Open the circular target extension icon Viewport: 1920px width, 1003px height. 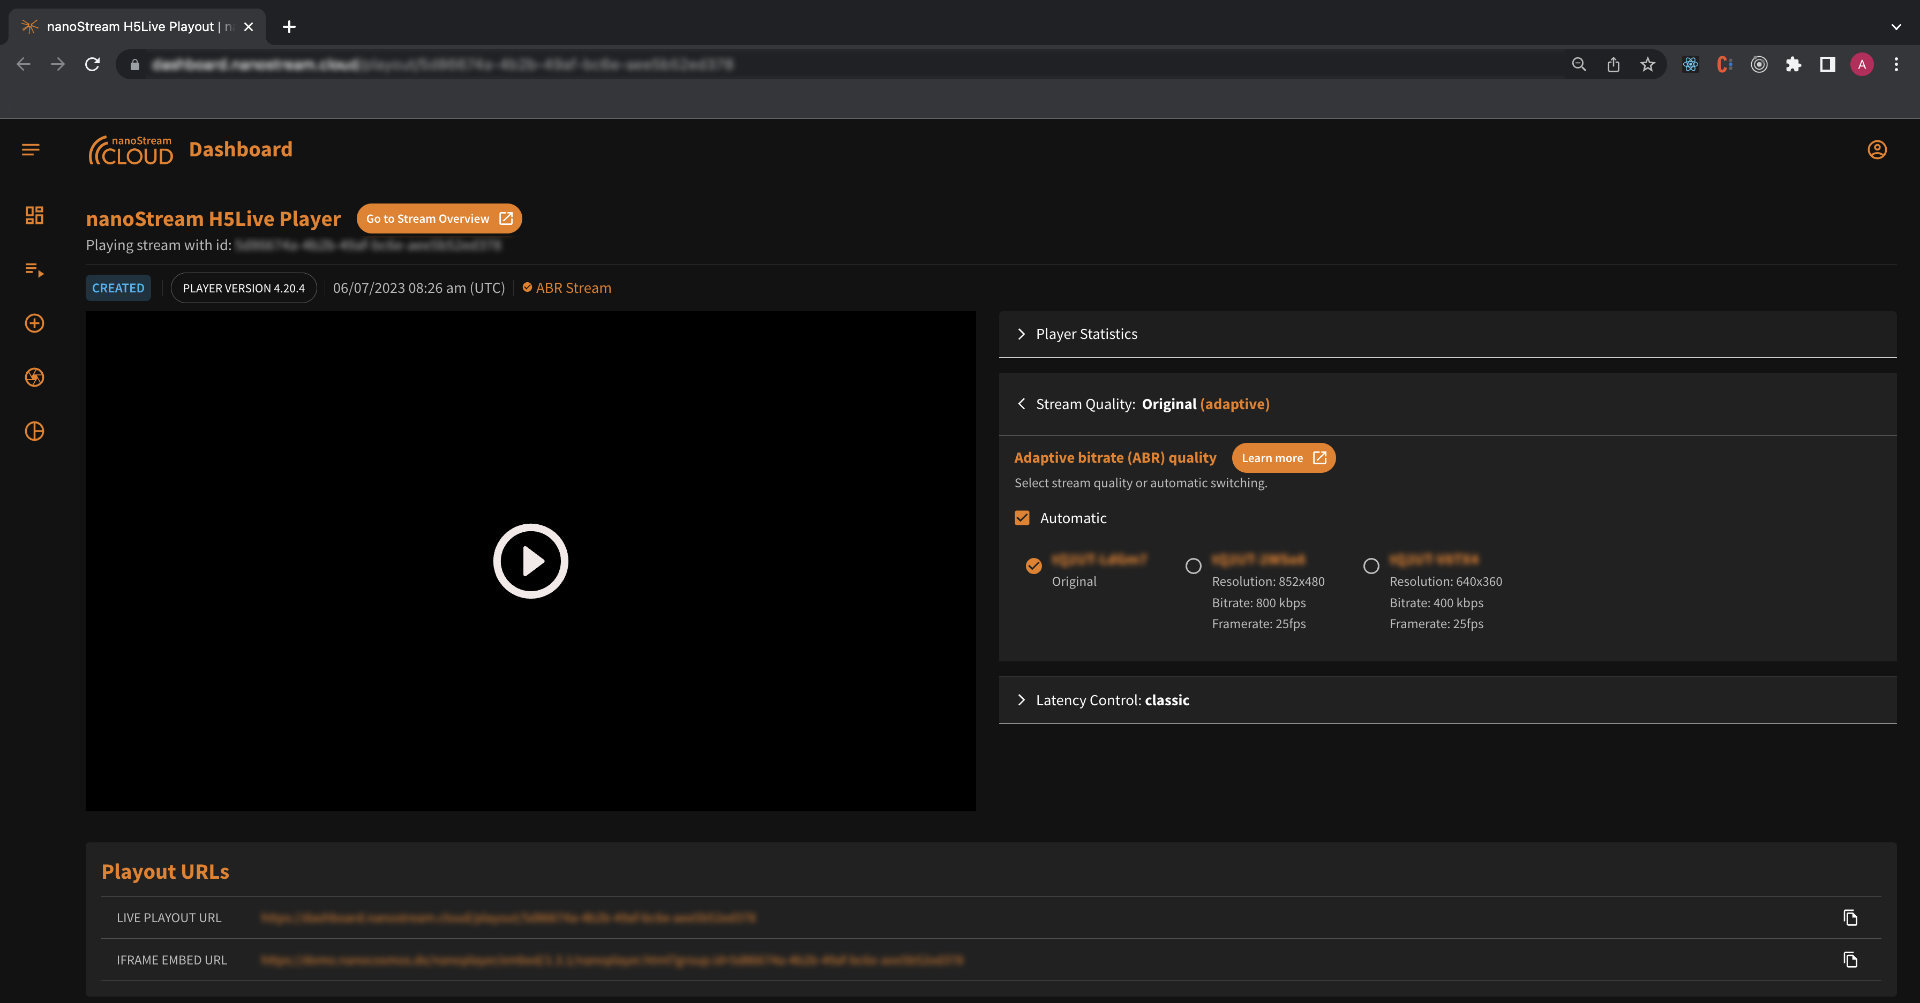(1759, 64)
